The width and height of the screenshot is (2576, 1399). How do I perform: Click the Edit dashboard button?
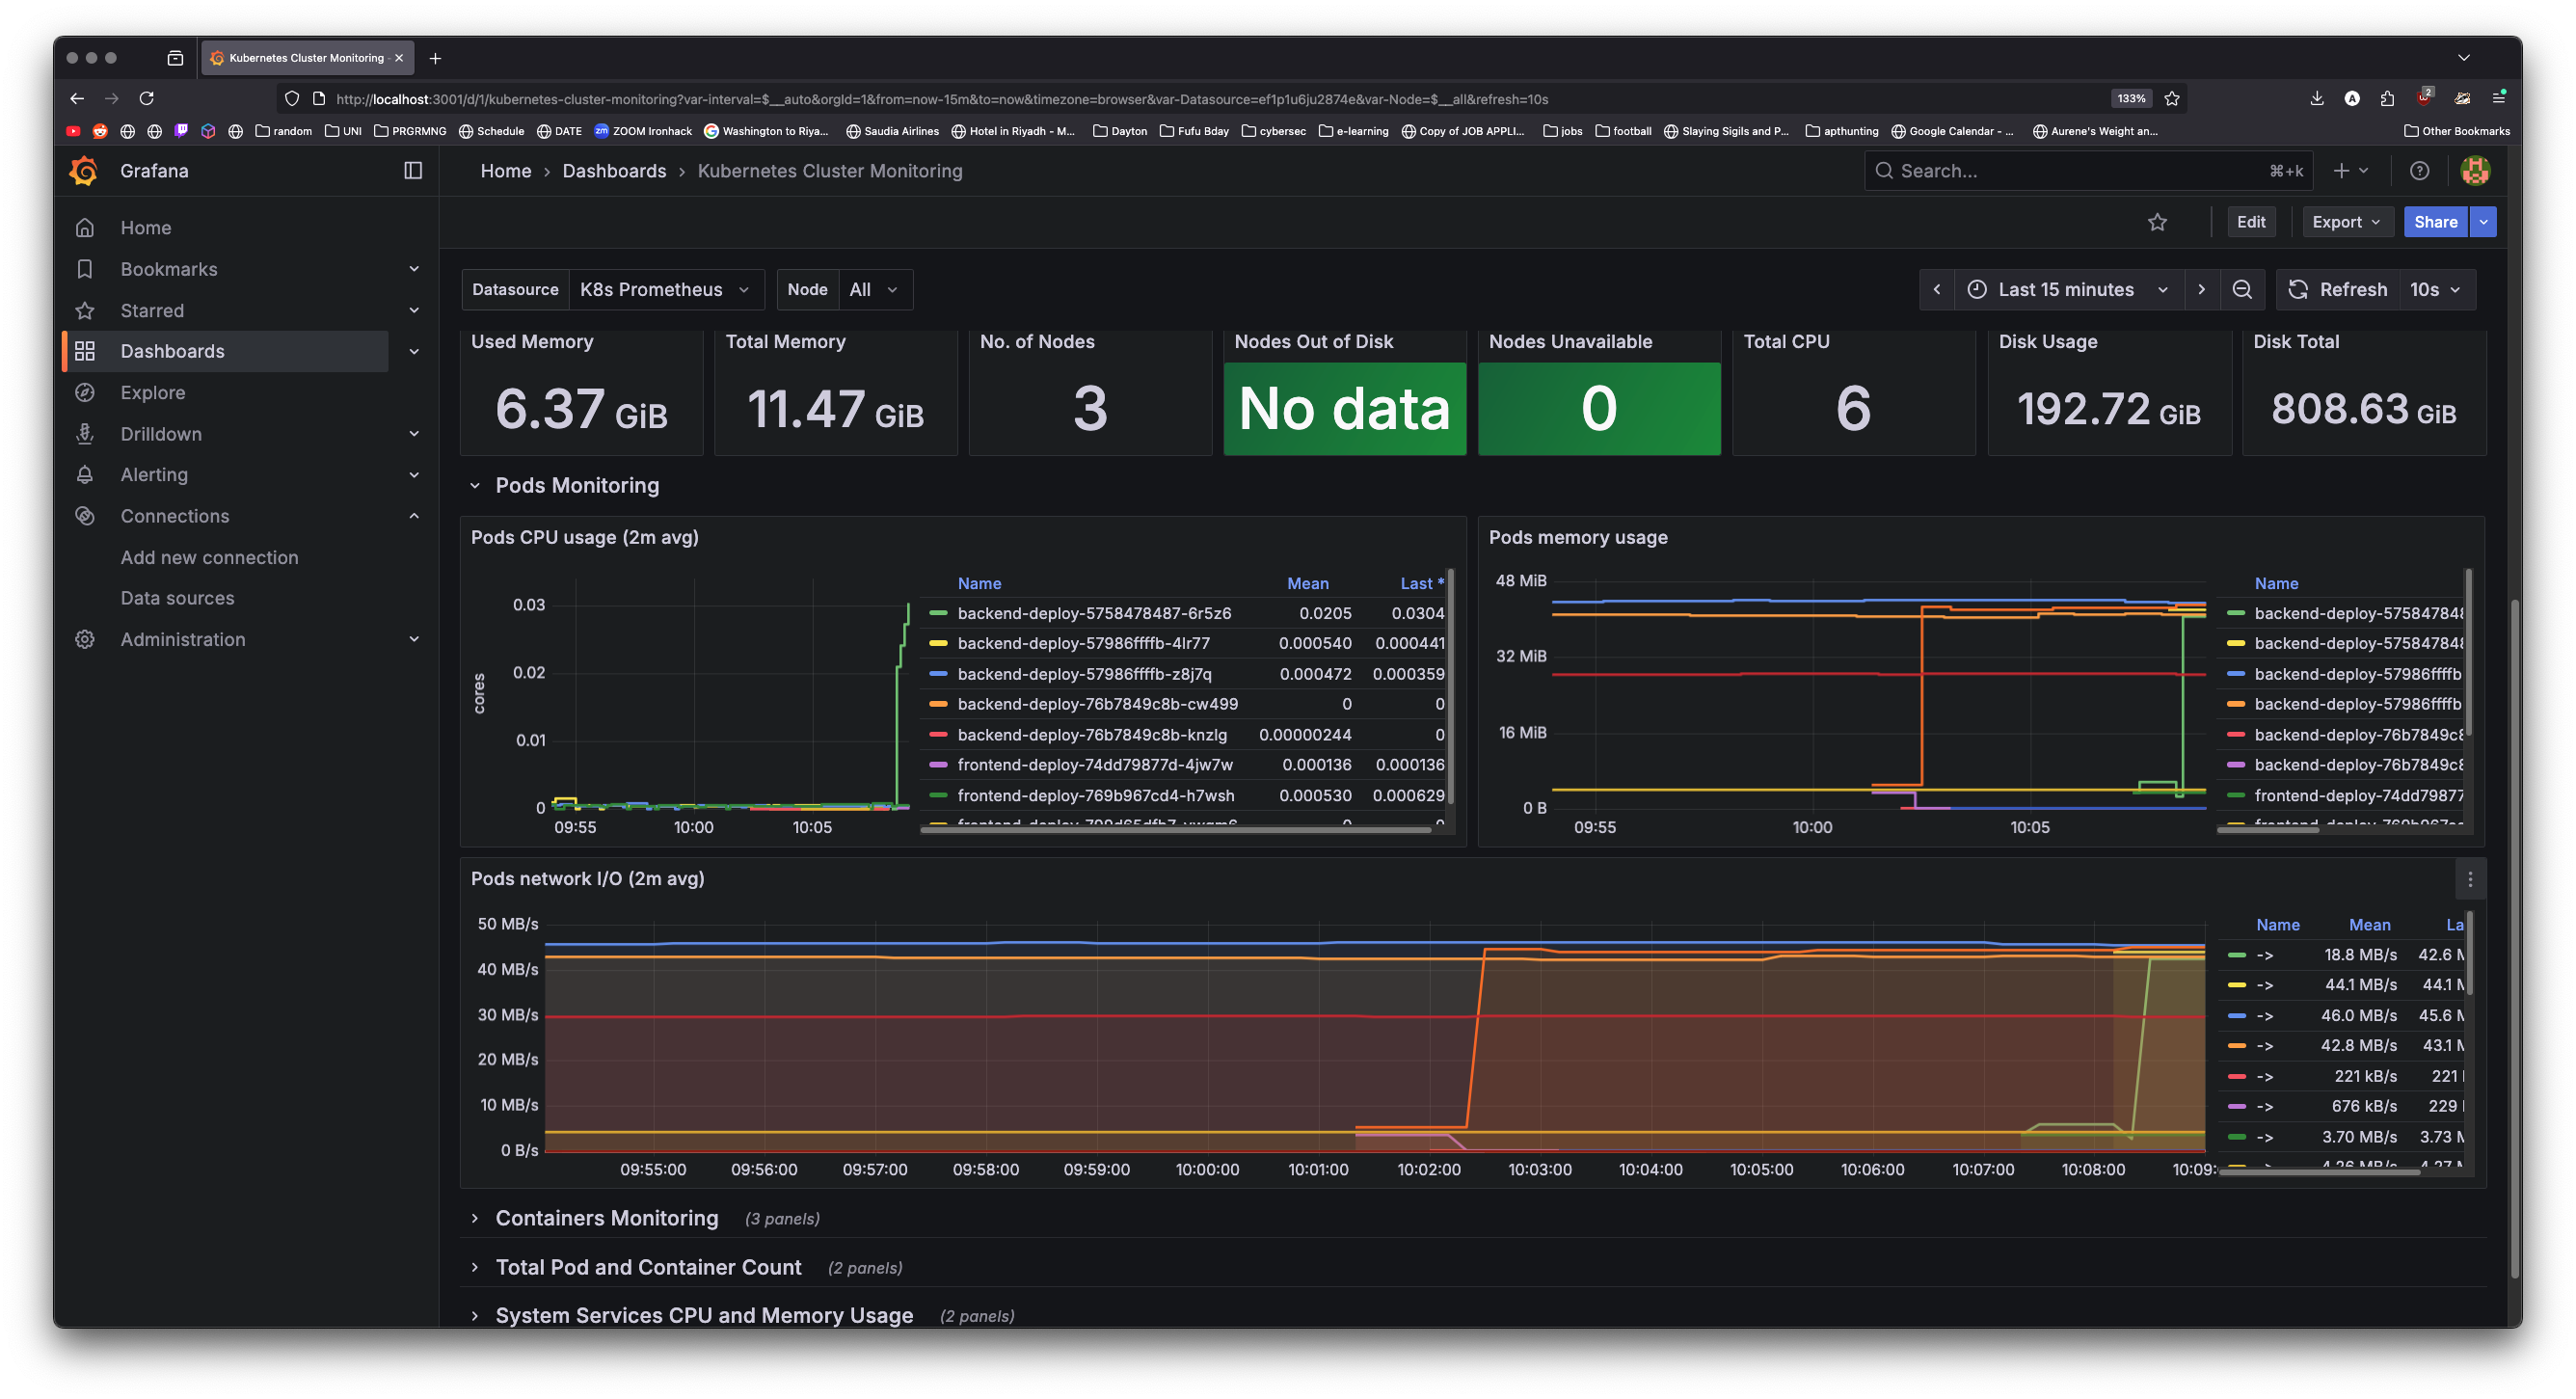click(x=2250, y=222)
